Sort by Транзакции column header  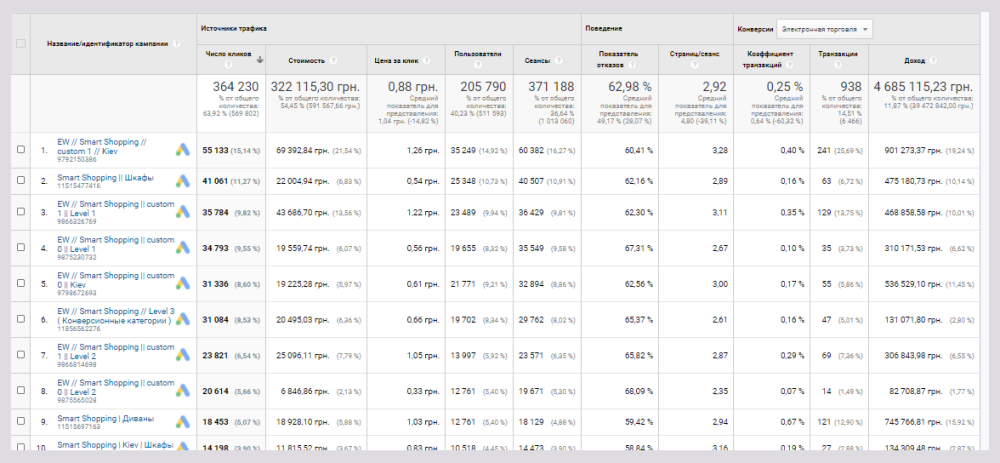(836, 56)
